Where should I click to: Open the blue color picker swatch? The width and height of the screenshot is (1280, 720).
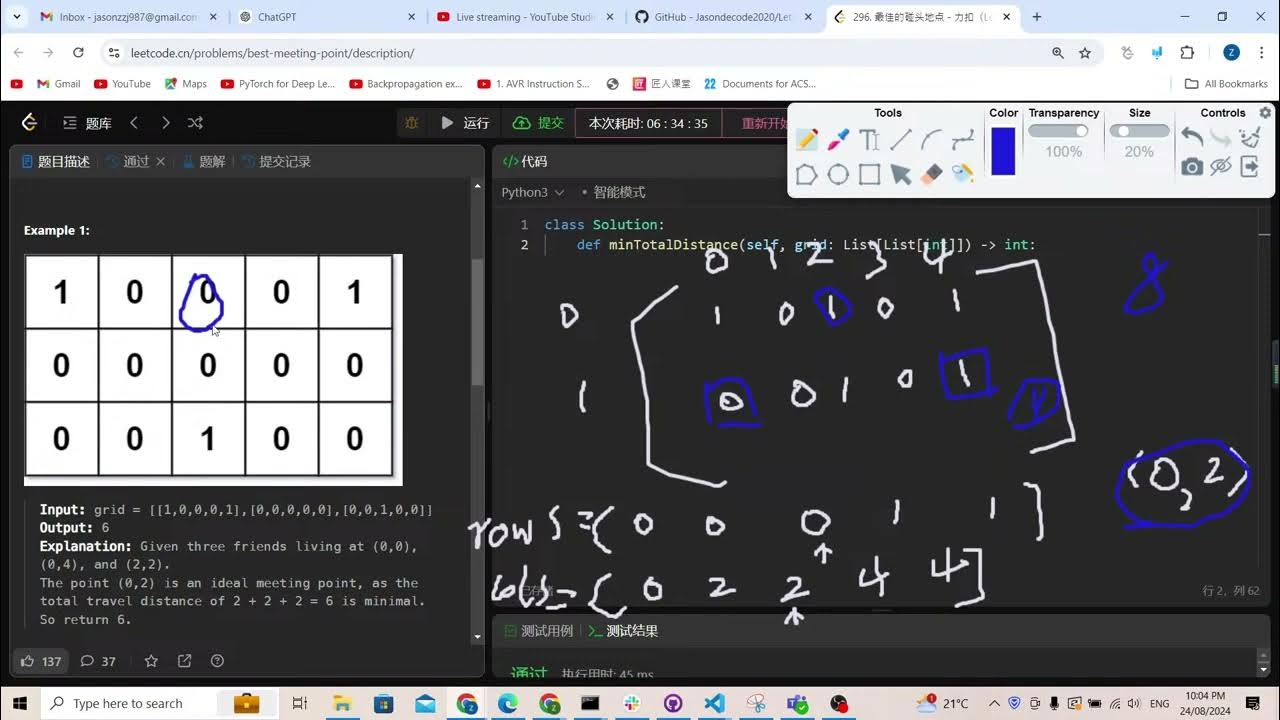pos(1003,151)
